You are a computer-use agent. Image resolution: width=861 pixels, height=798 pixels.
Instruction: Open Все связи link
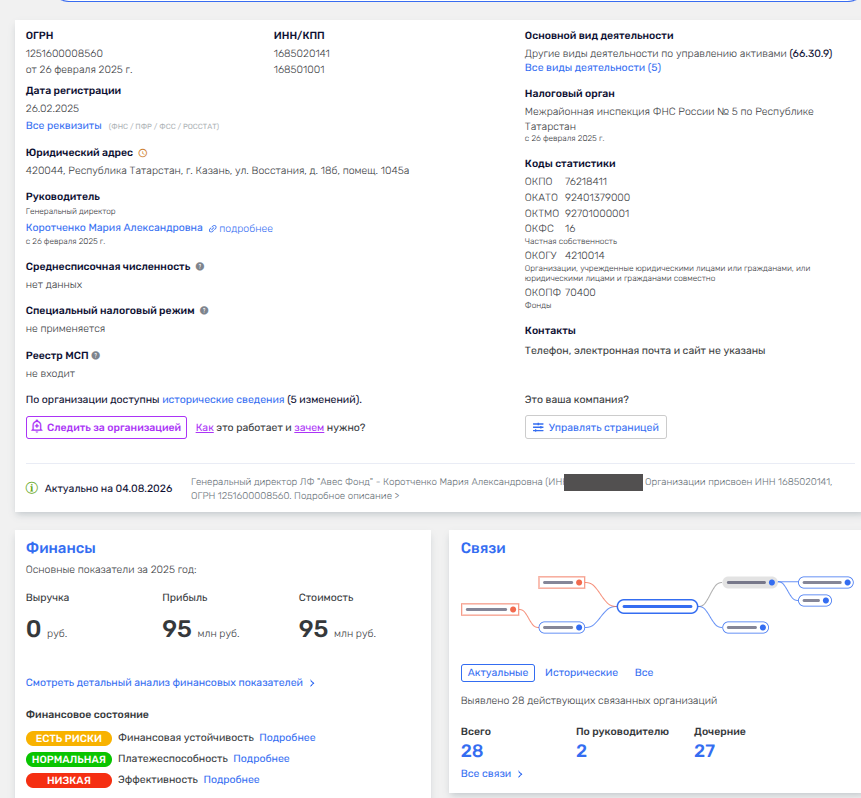(491, 773)
